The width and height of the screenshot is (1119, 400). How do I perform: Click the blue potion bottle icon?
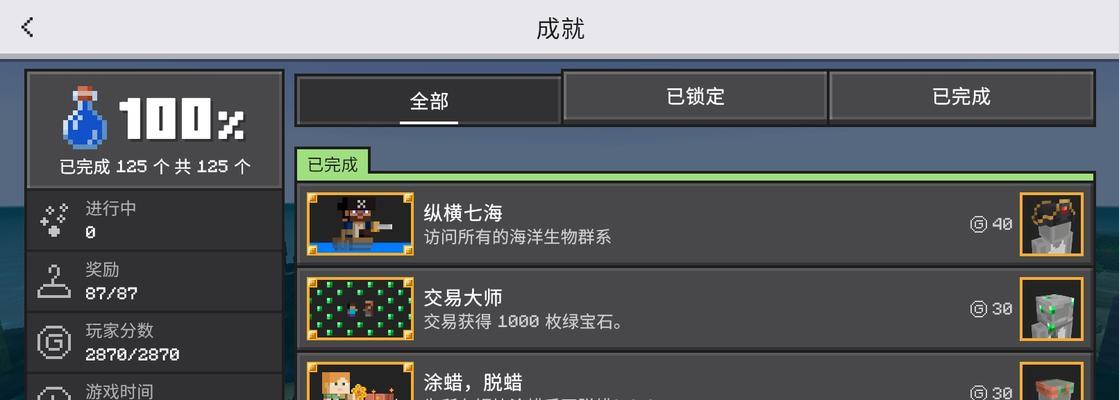84,117
